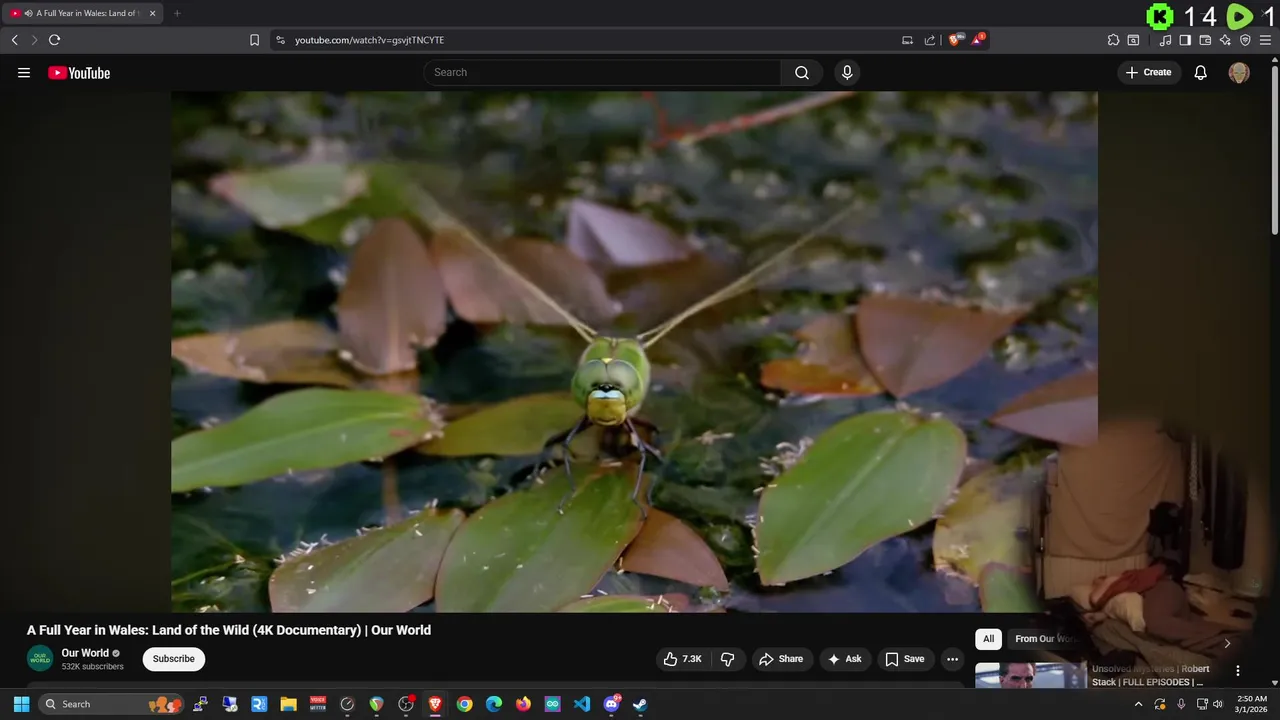Open the Our World channel name link

tap(85, 653)
